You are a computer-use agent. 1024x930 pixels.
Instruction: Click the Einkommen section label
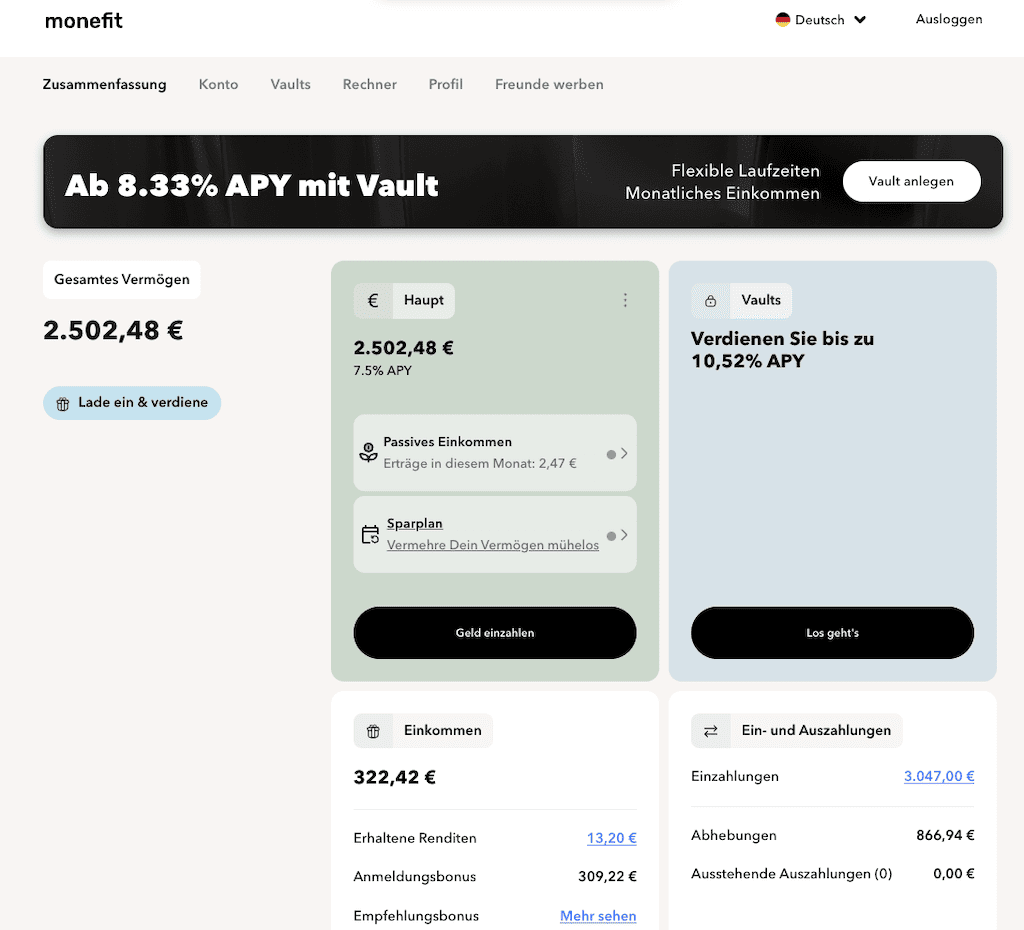442,730
